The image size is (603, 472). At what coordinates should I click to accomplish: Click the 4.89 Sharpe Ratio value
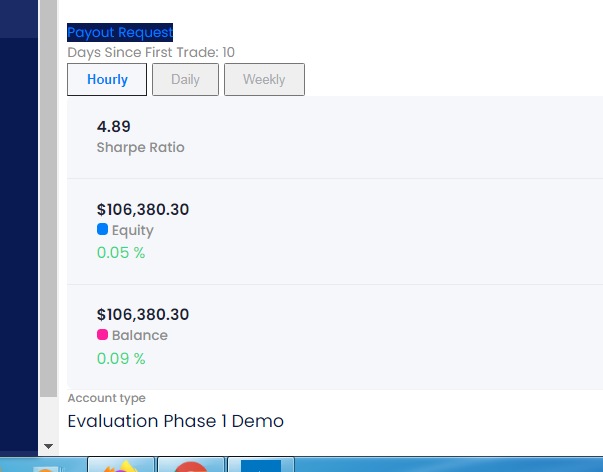click(x=113, y=127)
